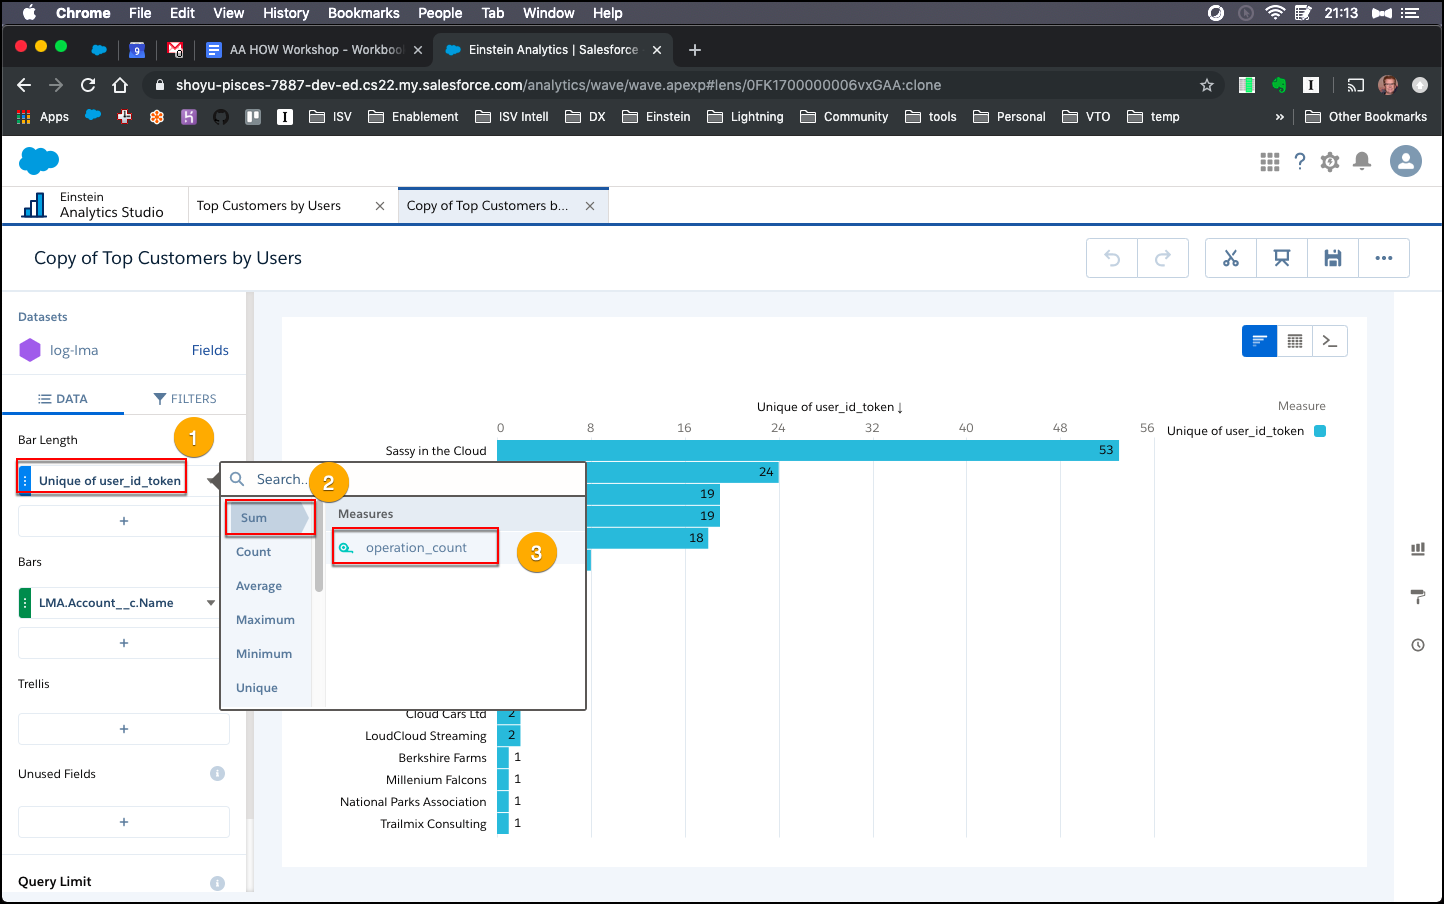Bookmark this page with star icon
Image resolution: width=1444 pixels, height=904 pixels.
point(1207,85)
